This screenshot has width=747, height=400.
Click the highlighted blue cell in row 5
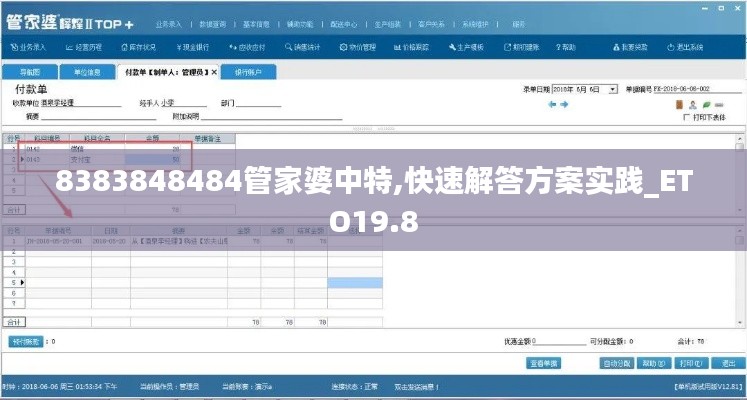(x=355, y=283)
